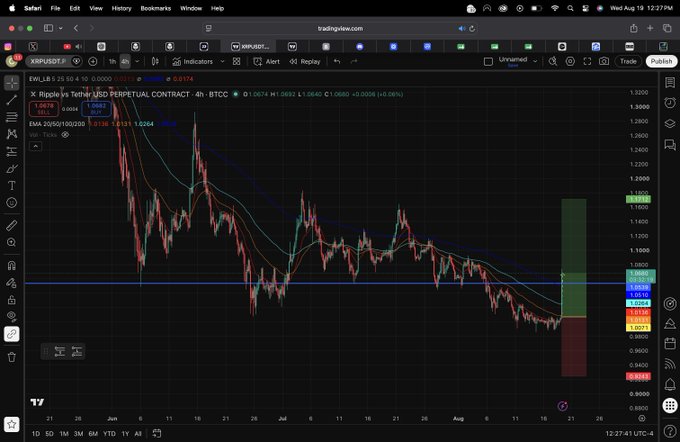This screenshot has height=442, width=680.
Task: Start bar Replay mode
Action: tap(304, 62)
